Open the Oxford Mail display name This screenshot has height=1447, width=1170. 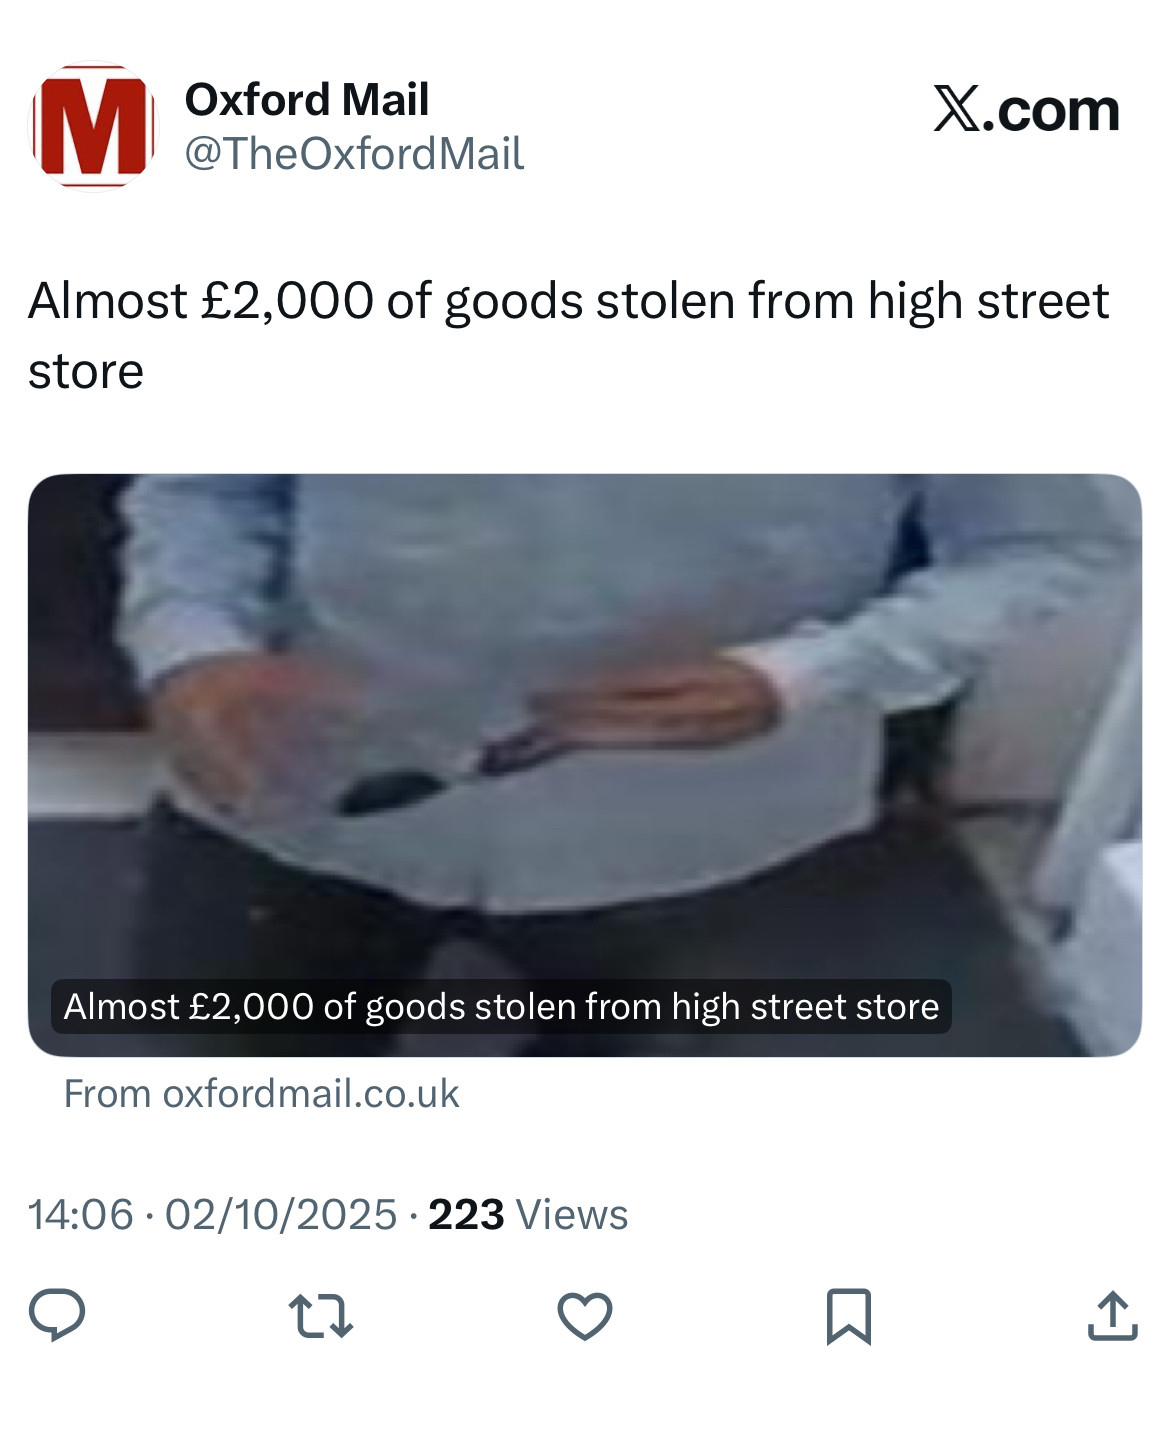coord(307,100)
